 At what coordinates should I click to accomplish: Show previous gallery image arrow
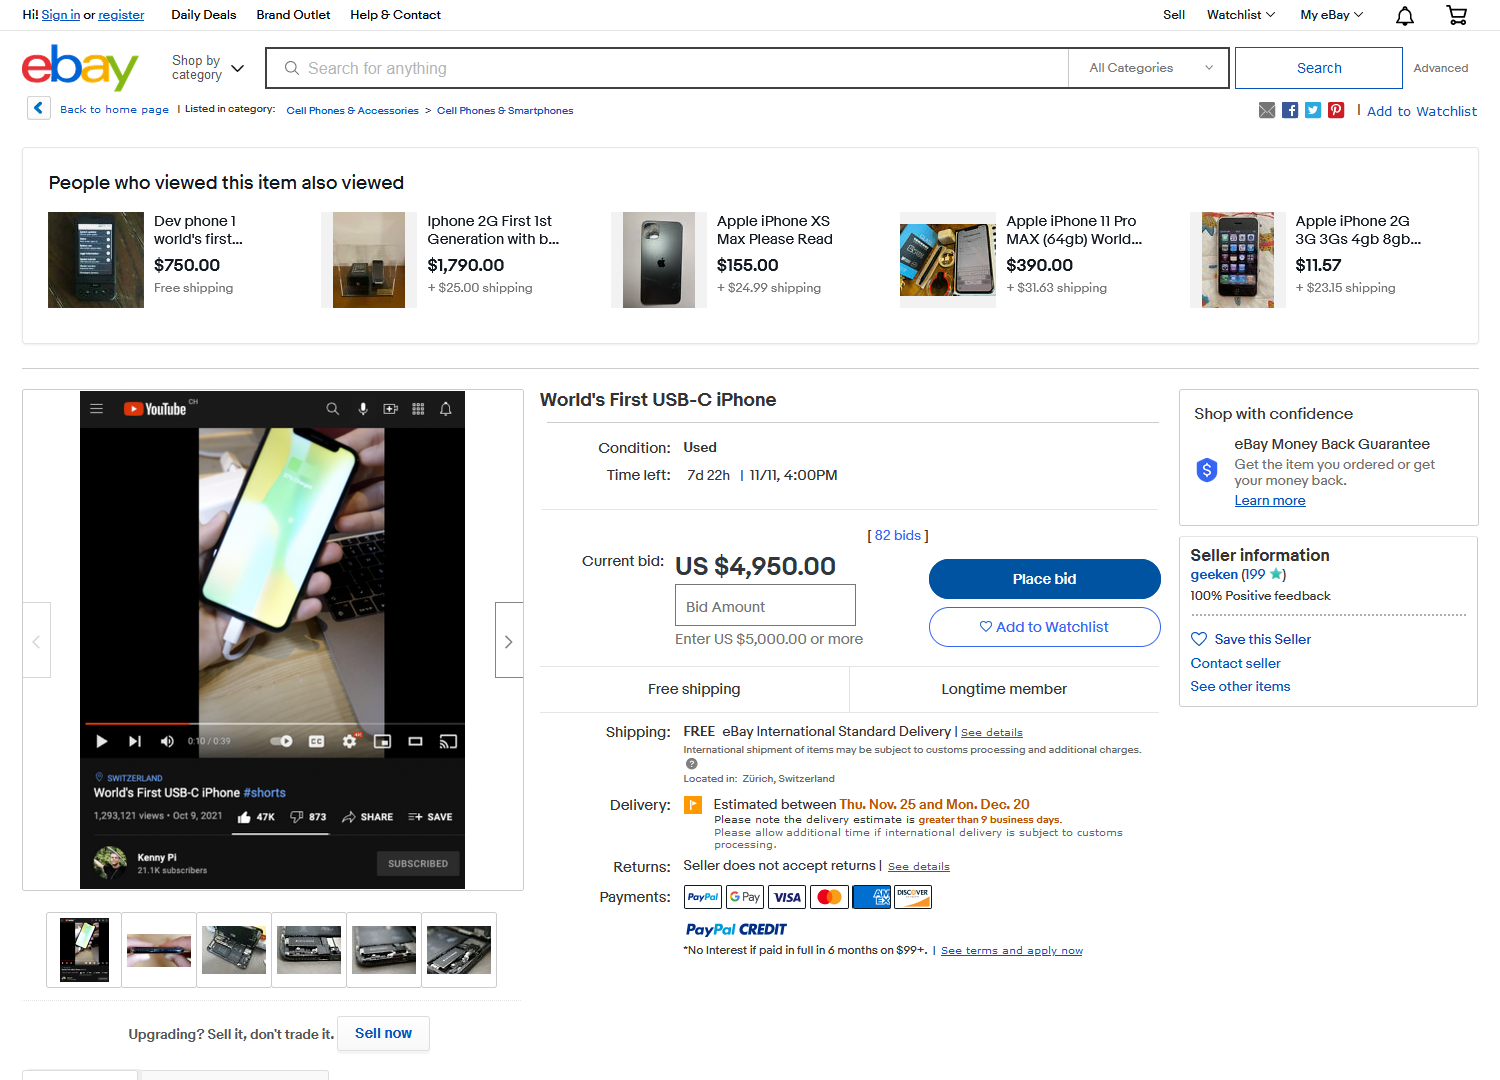[37, 640]
